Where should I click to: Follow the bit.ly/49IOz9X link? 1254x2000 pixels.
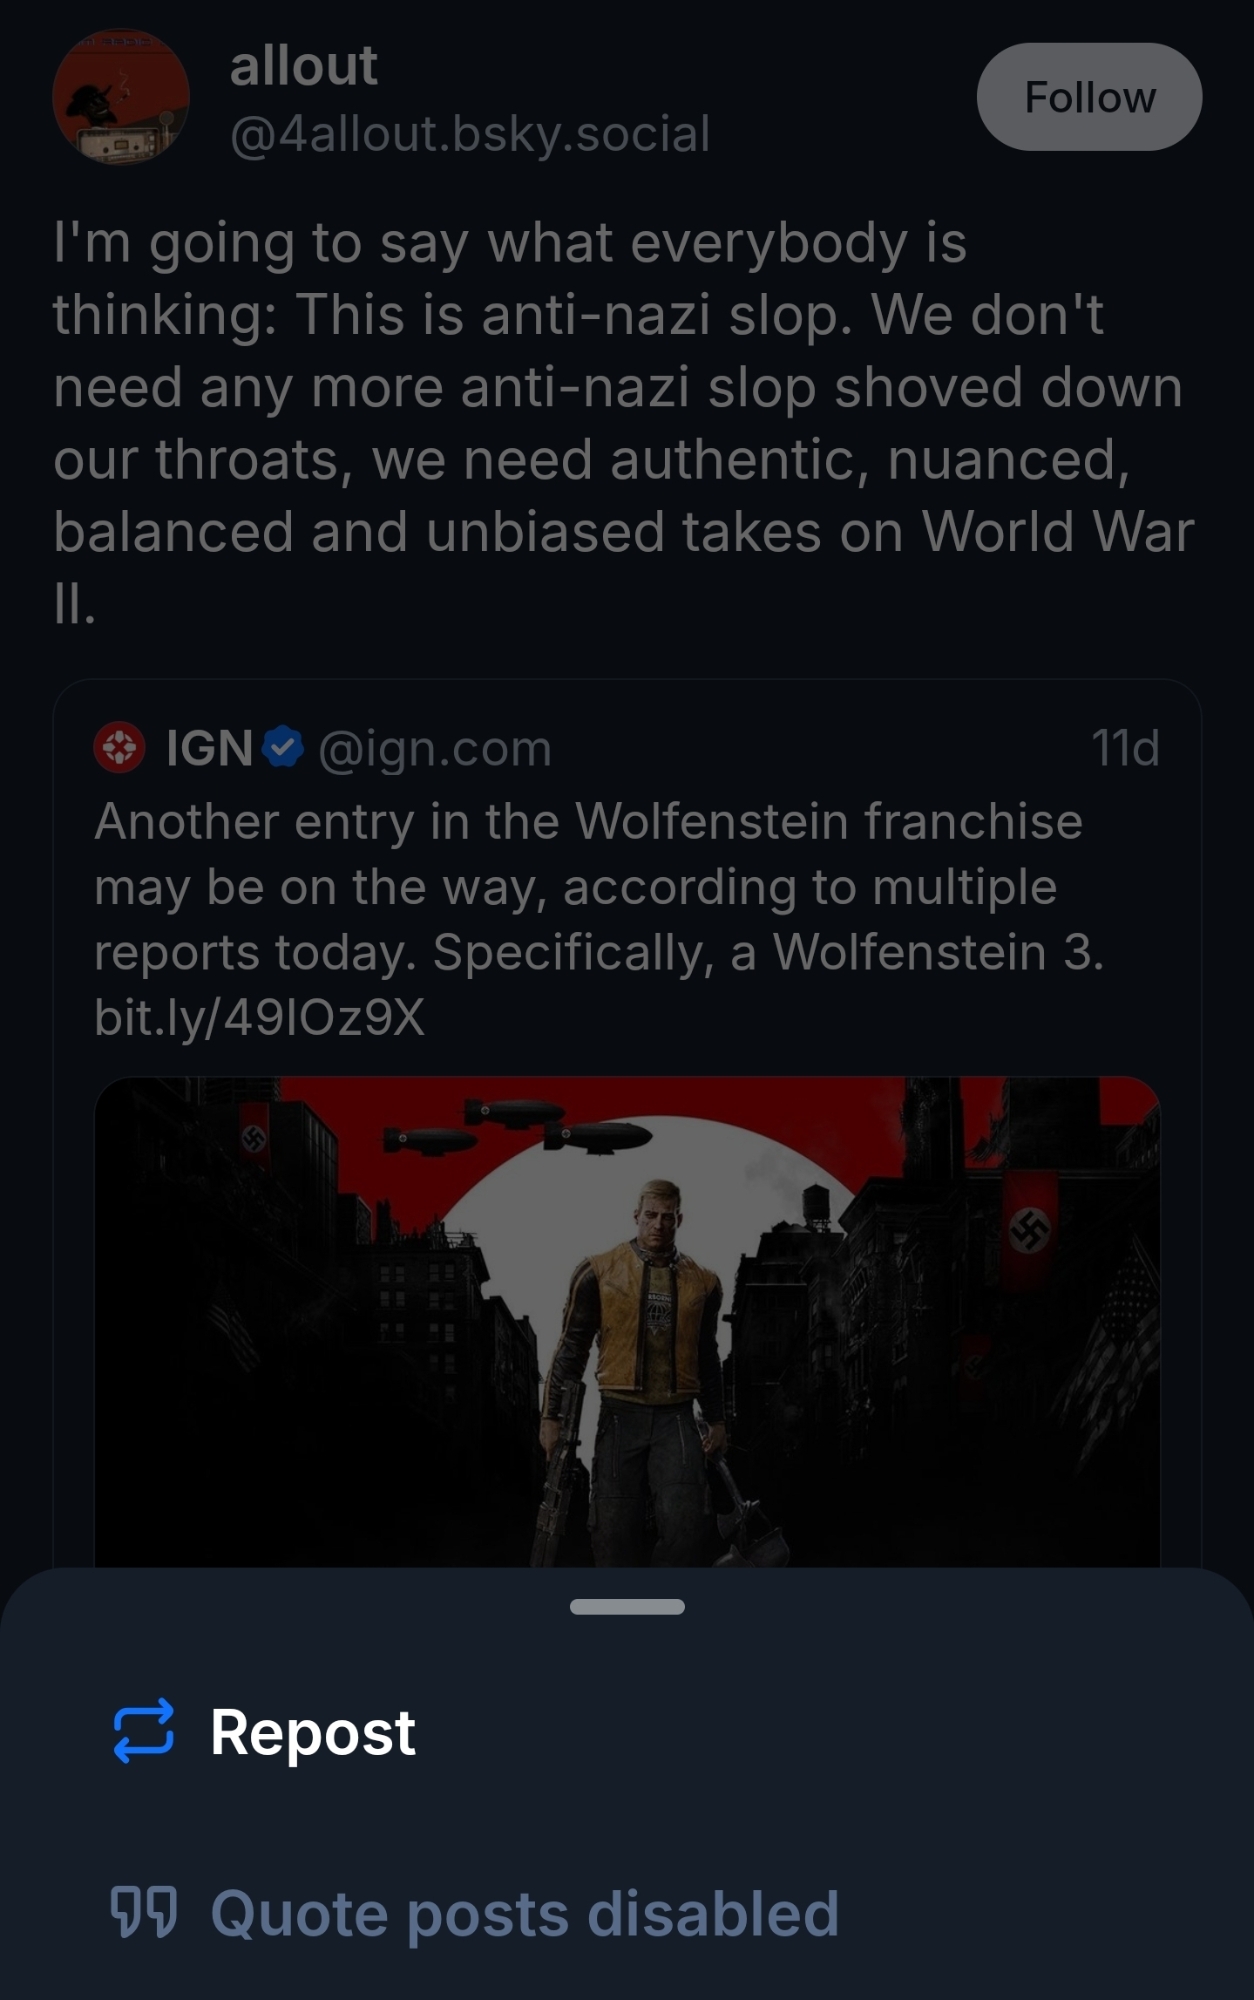click(259, 1017)
